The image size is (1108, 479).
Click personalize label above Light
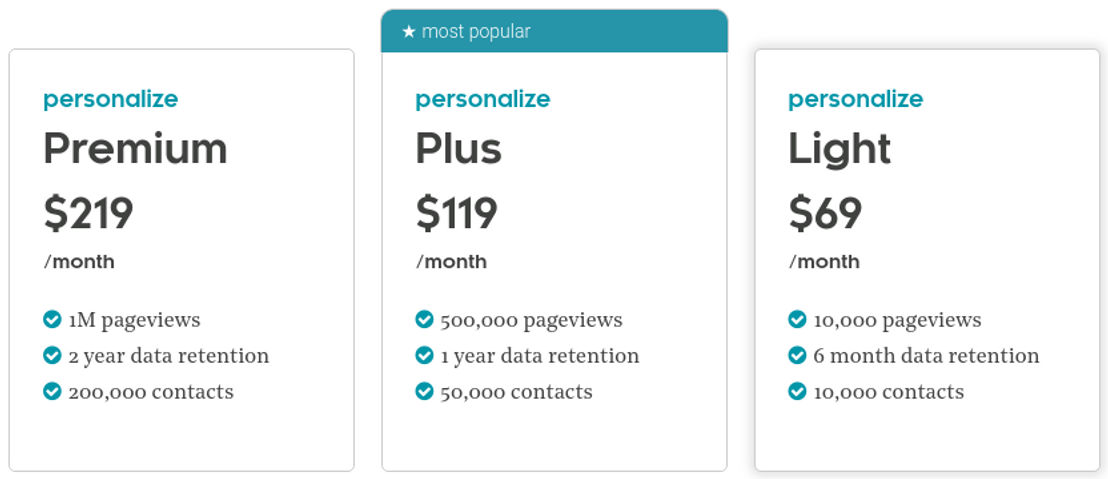pos(856,100)
